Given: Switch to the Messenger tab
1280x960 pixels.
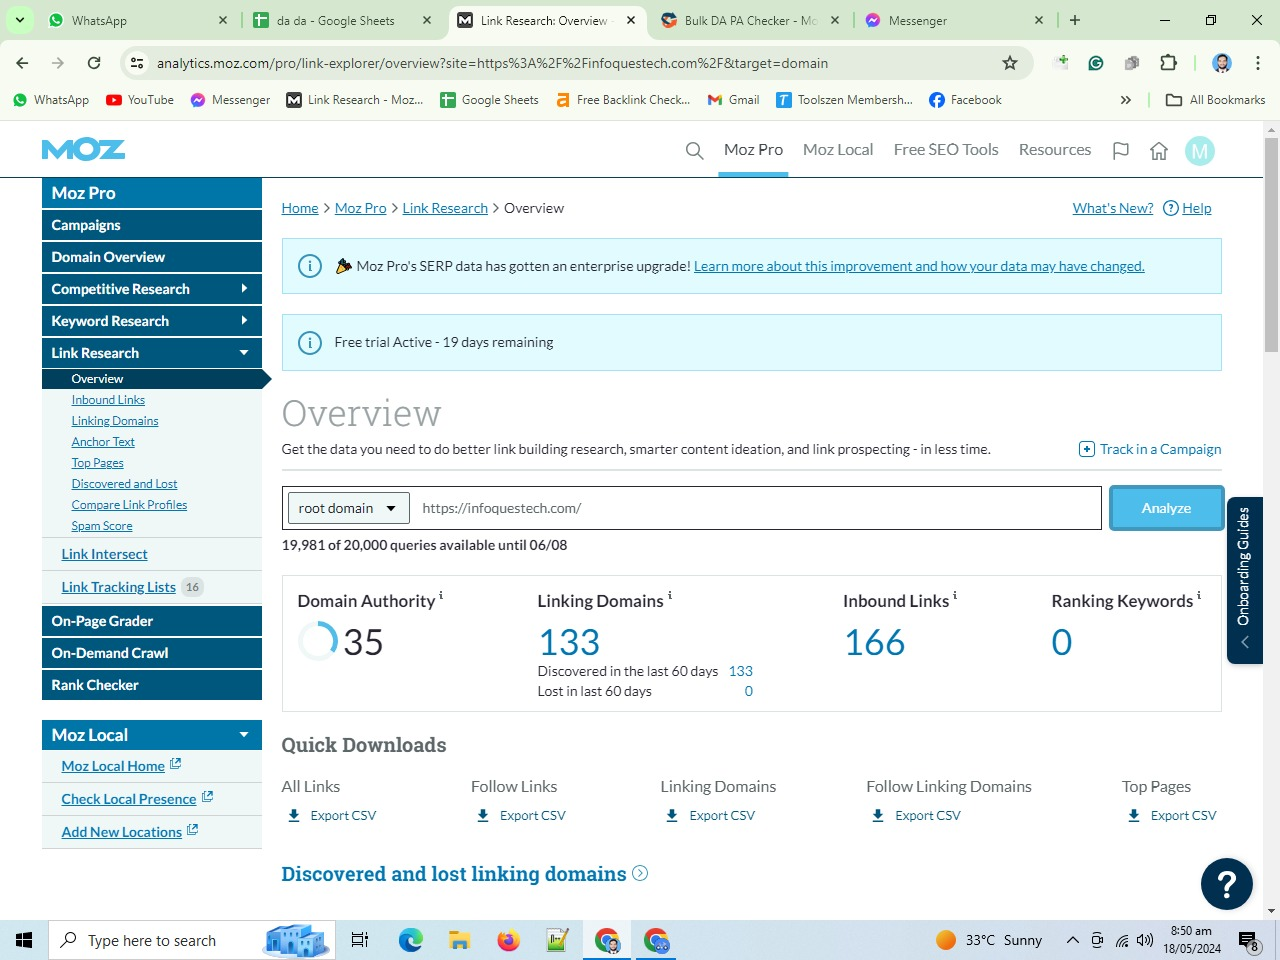Looking at the screenshot, I should 953,20.
